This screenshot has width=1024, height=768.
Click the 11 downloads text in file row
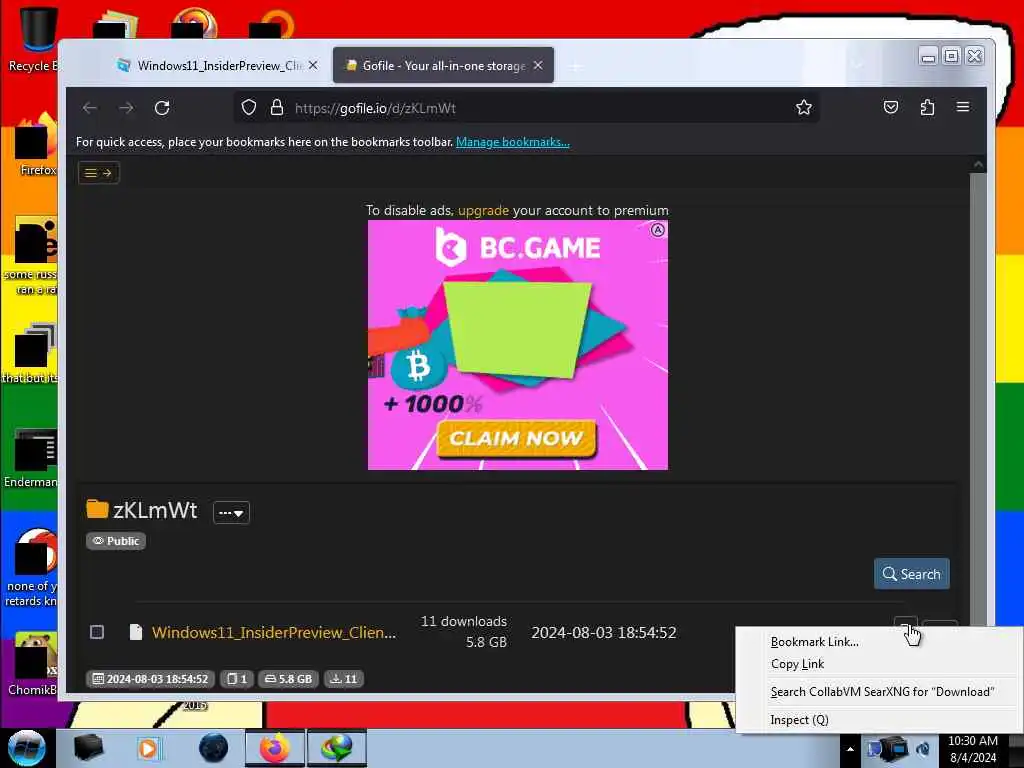pyautogui.click(x=464, y=621)
